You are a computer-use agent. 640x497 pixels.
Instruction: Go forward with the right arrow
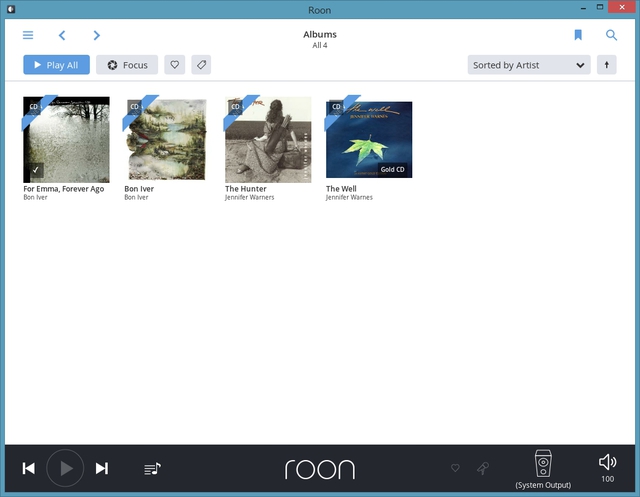tap(97, 35)
